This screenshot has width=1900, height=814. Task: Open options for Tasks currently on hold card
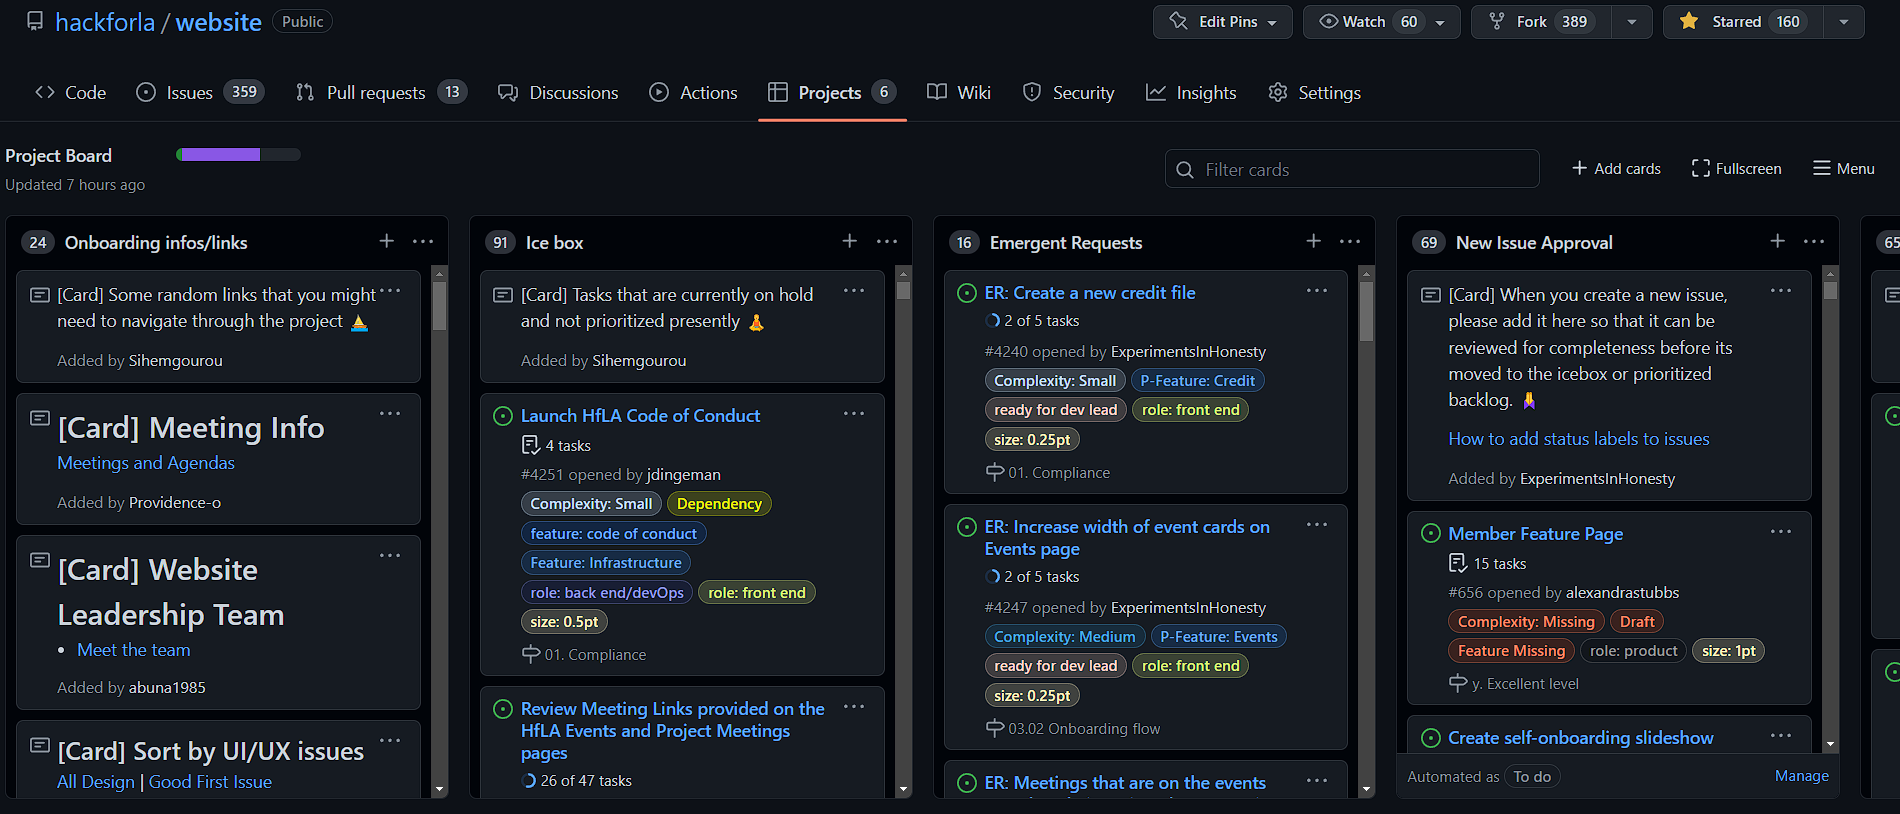click(x=854, y=290)
